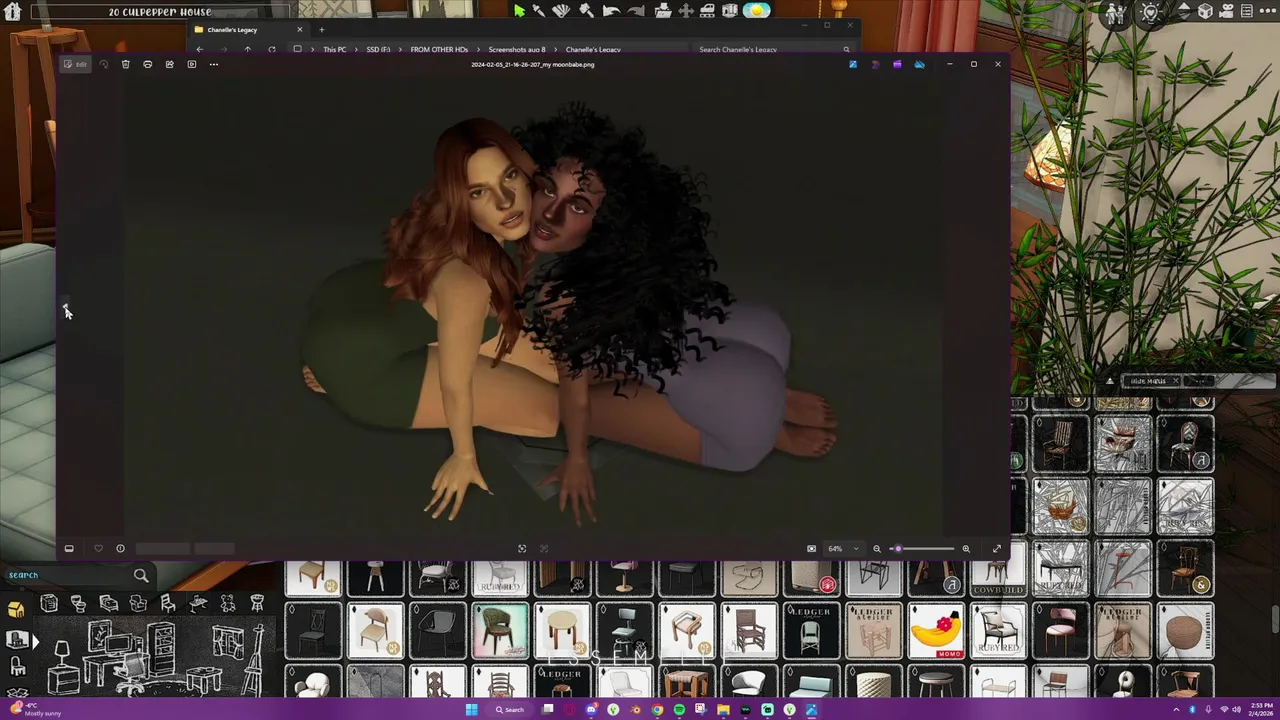Select the green rattan armchair thumbnail
The height and width of the screenshot is (720, 1280).
500,632
